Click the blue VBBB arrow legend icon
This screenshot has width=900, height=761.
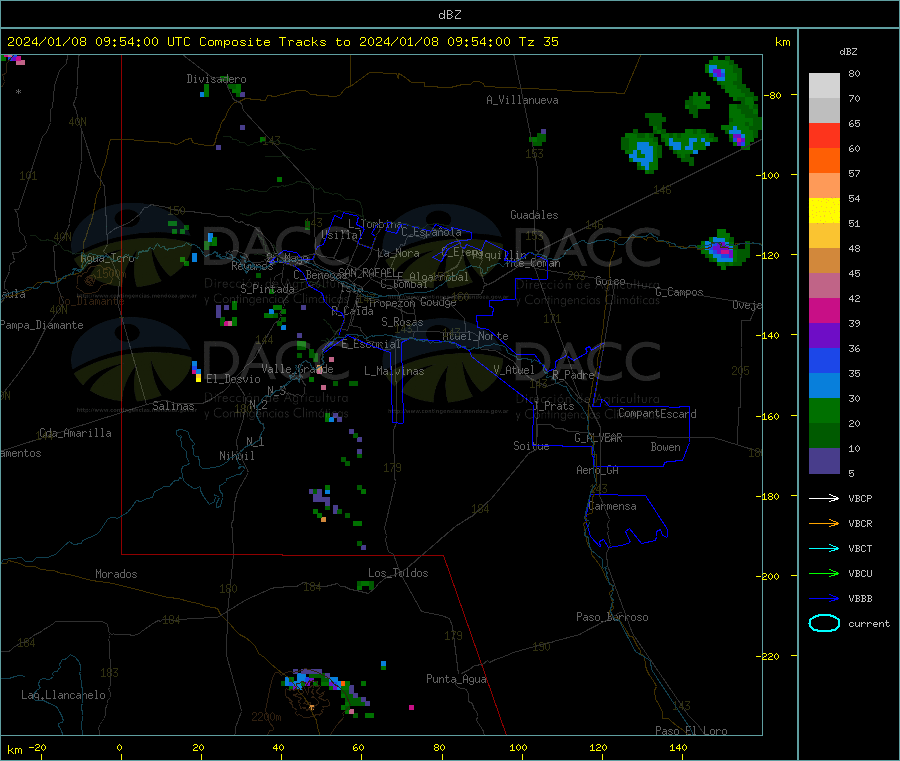coord(824,599)
